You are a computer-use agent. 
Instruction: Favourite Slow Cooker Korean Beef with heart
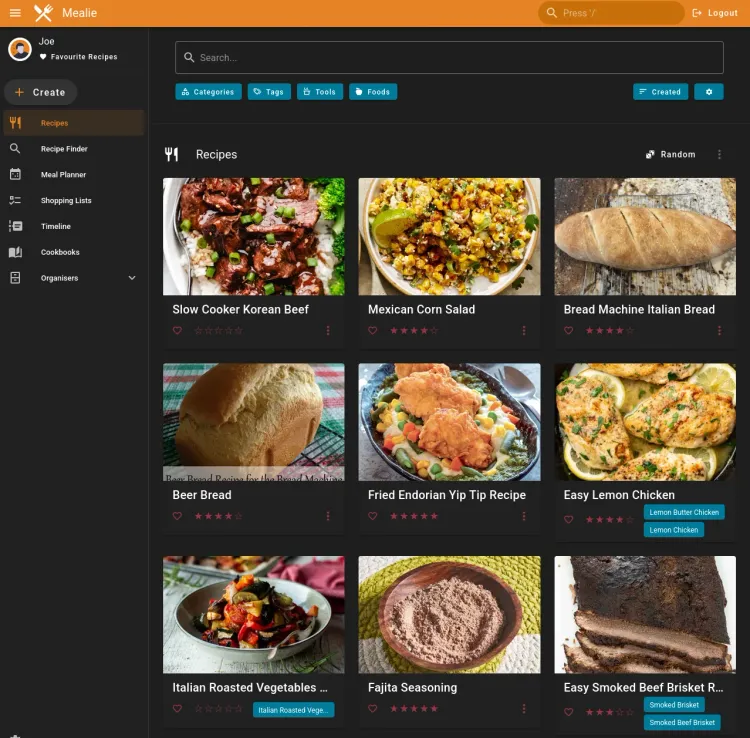click(x=177, y=330)
